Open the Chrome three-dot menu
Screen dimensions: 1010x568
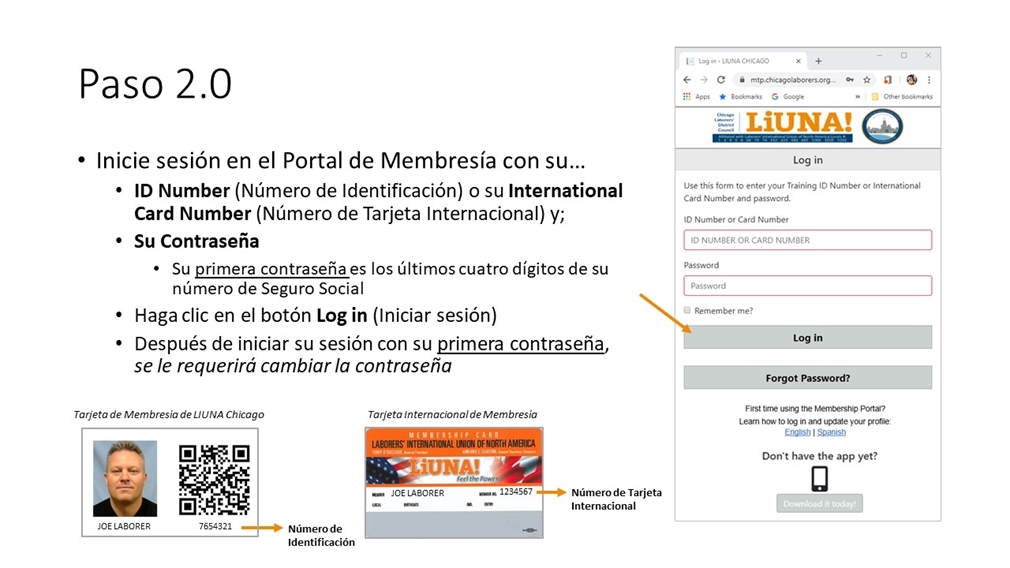tap(929, 80)
